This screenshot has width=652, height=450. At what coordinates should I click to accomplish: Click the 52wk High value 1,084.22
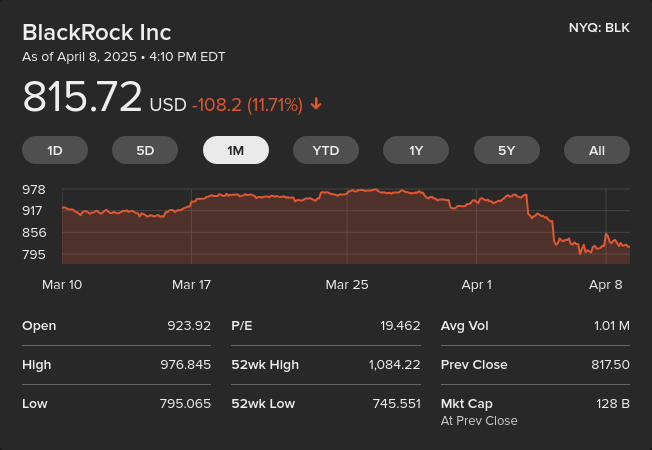click(395, 364)
